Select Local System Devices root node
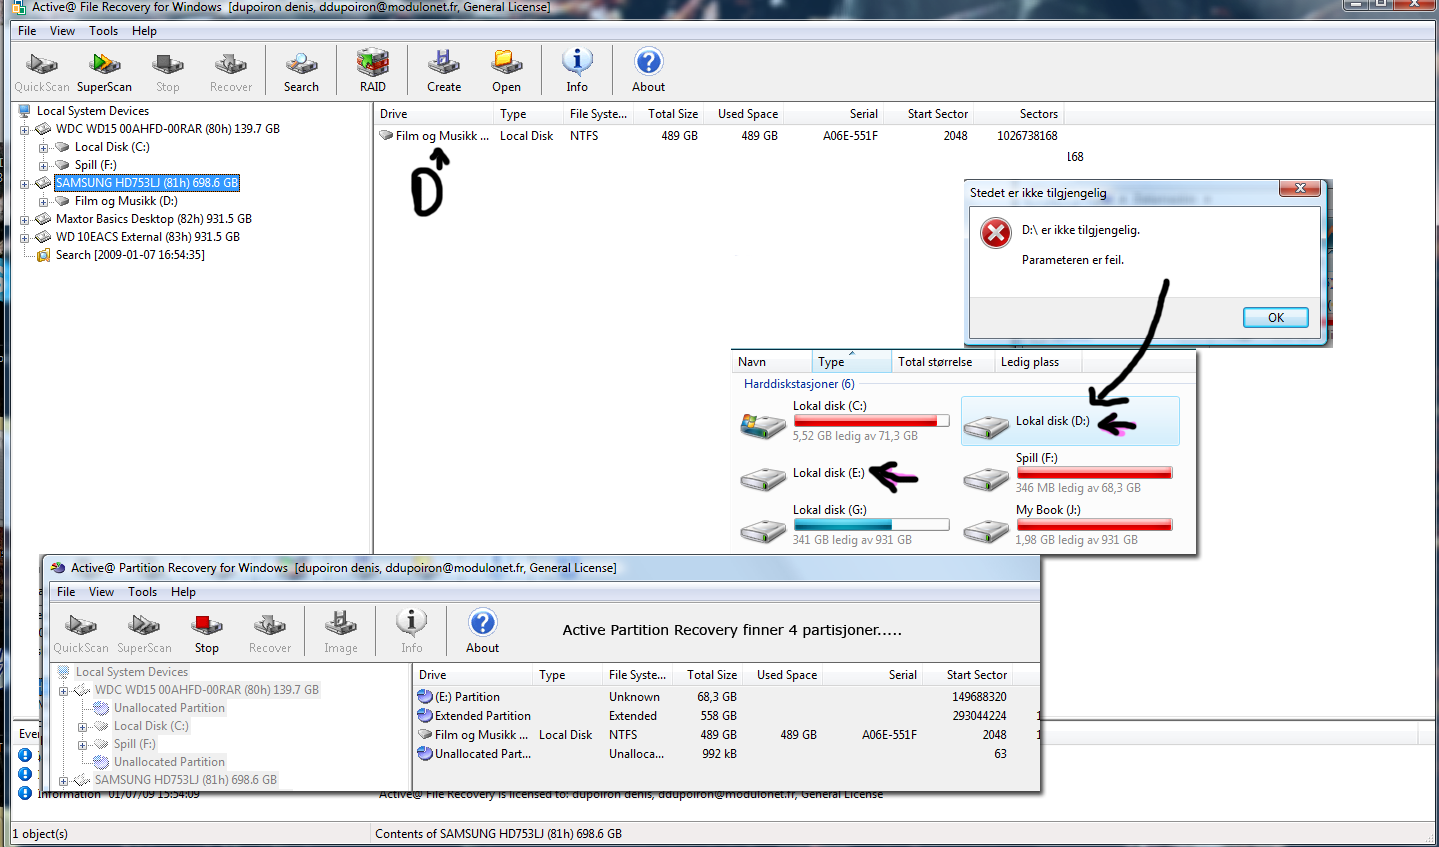This screenshot has height=847, width=1439. tap(93, 111)
